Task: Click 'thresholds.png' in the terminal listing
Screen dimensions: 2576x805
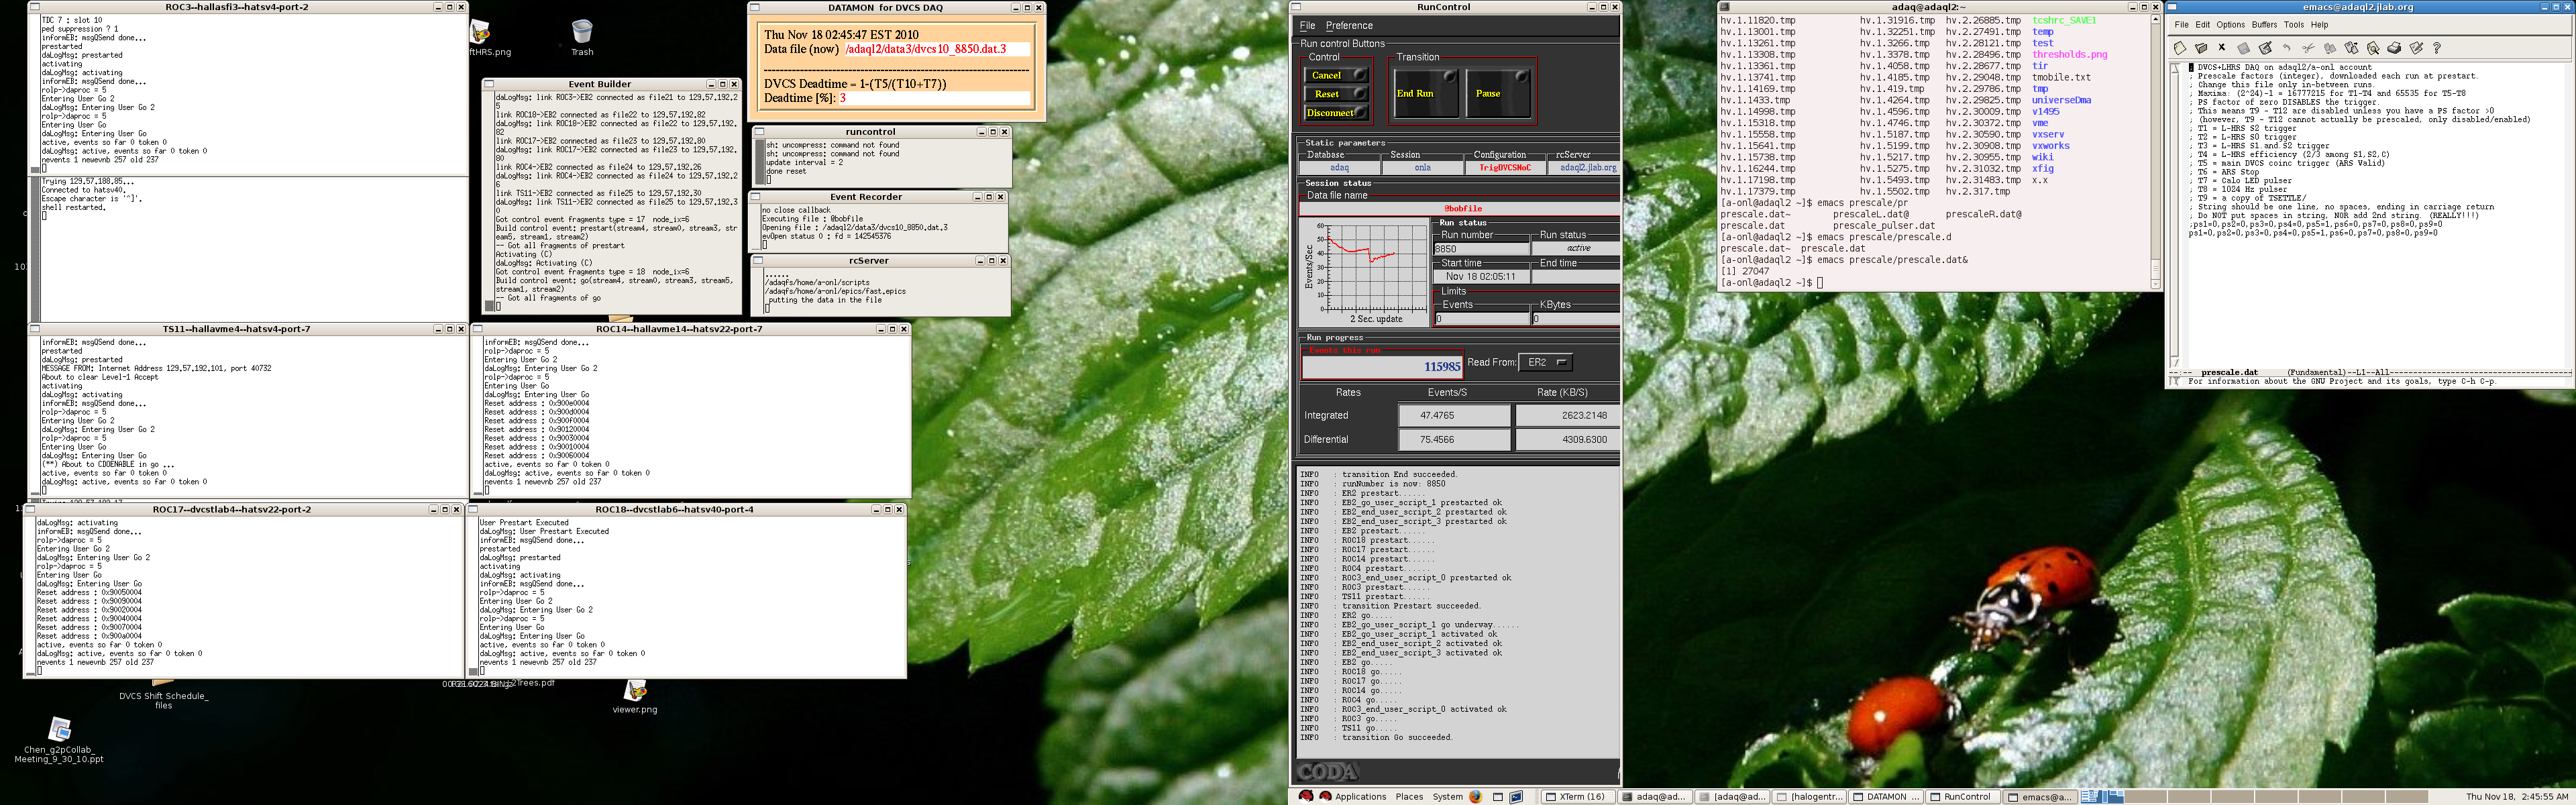Action: tap(2069, 54)
